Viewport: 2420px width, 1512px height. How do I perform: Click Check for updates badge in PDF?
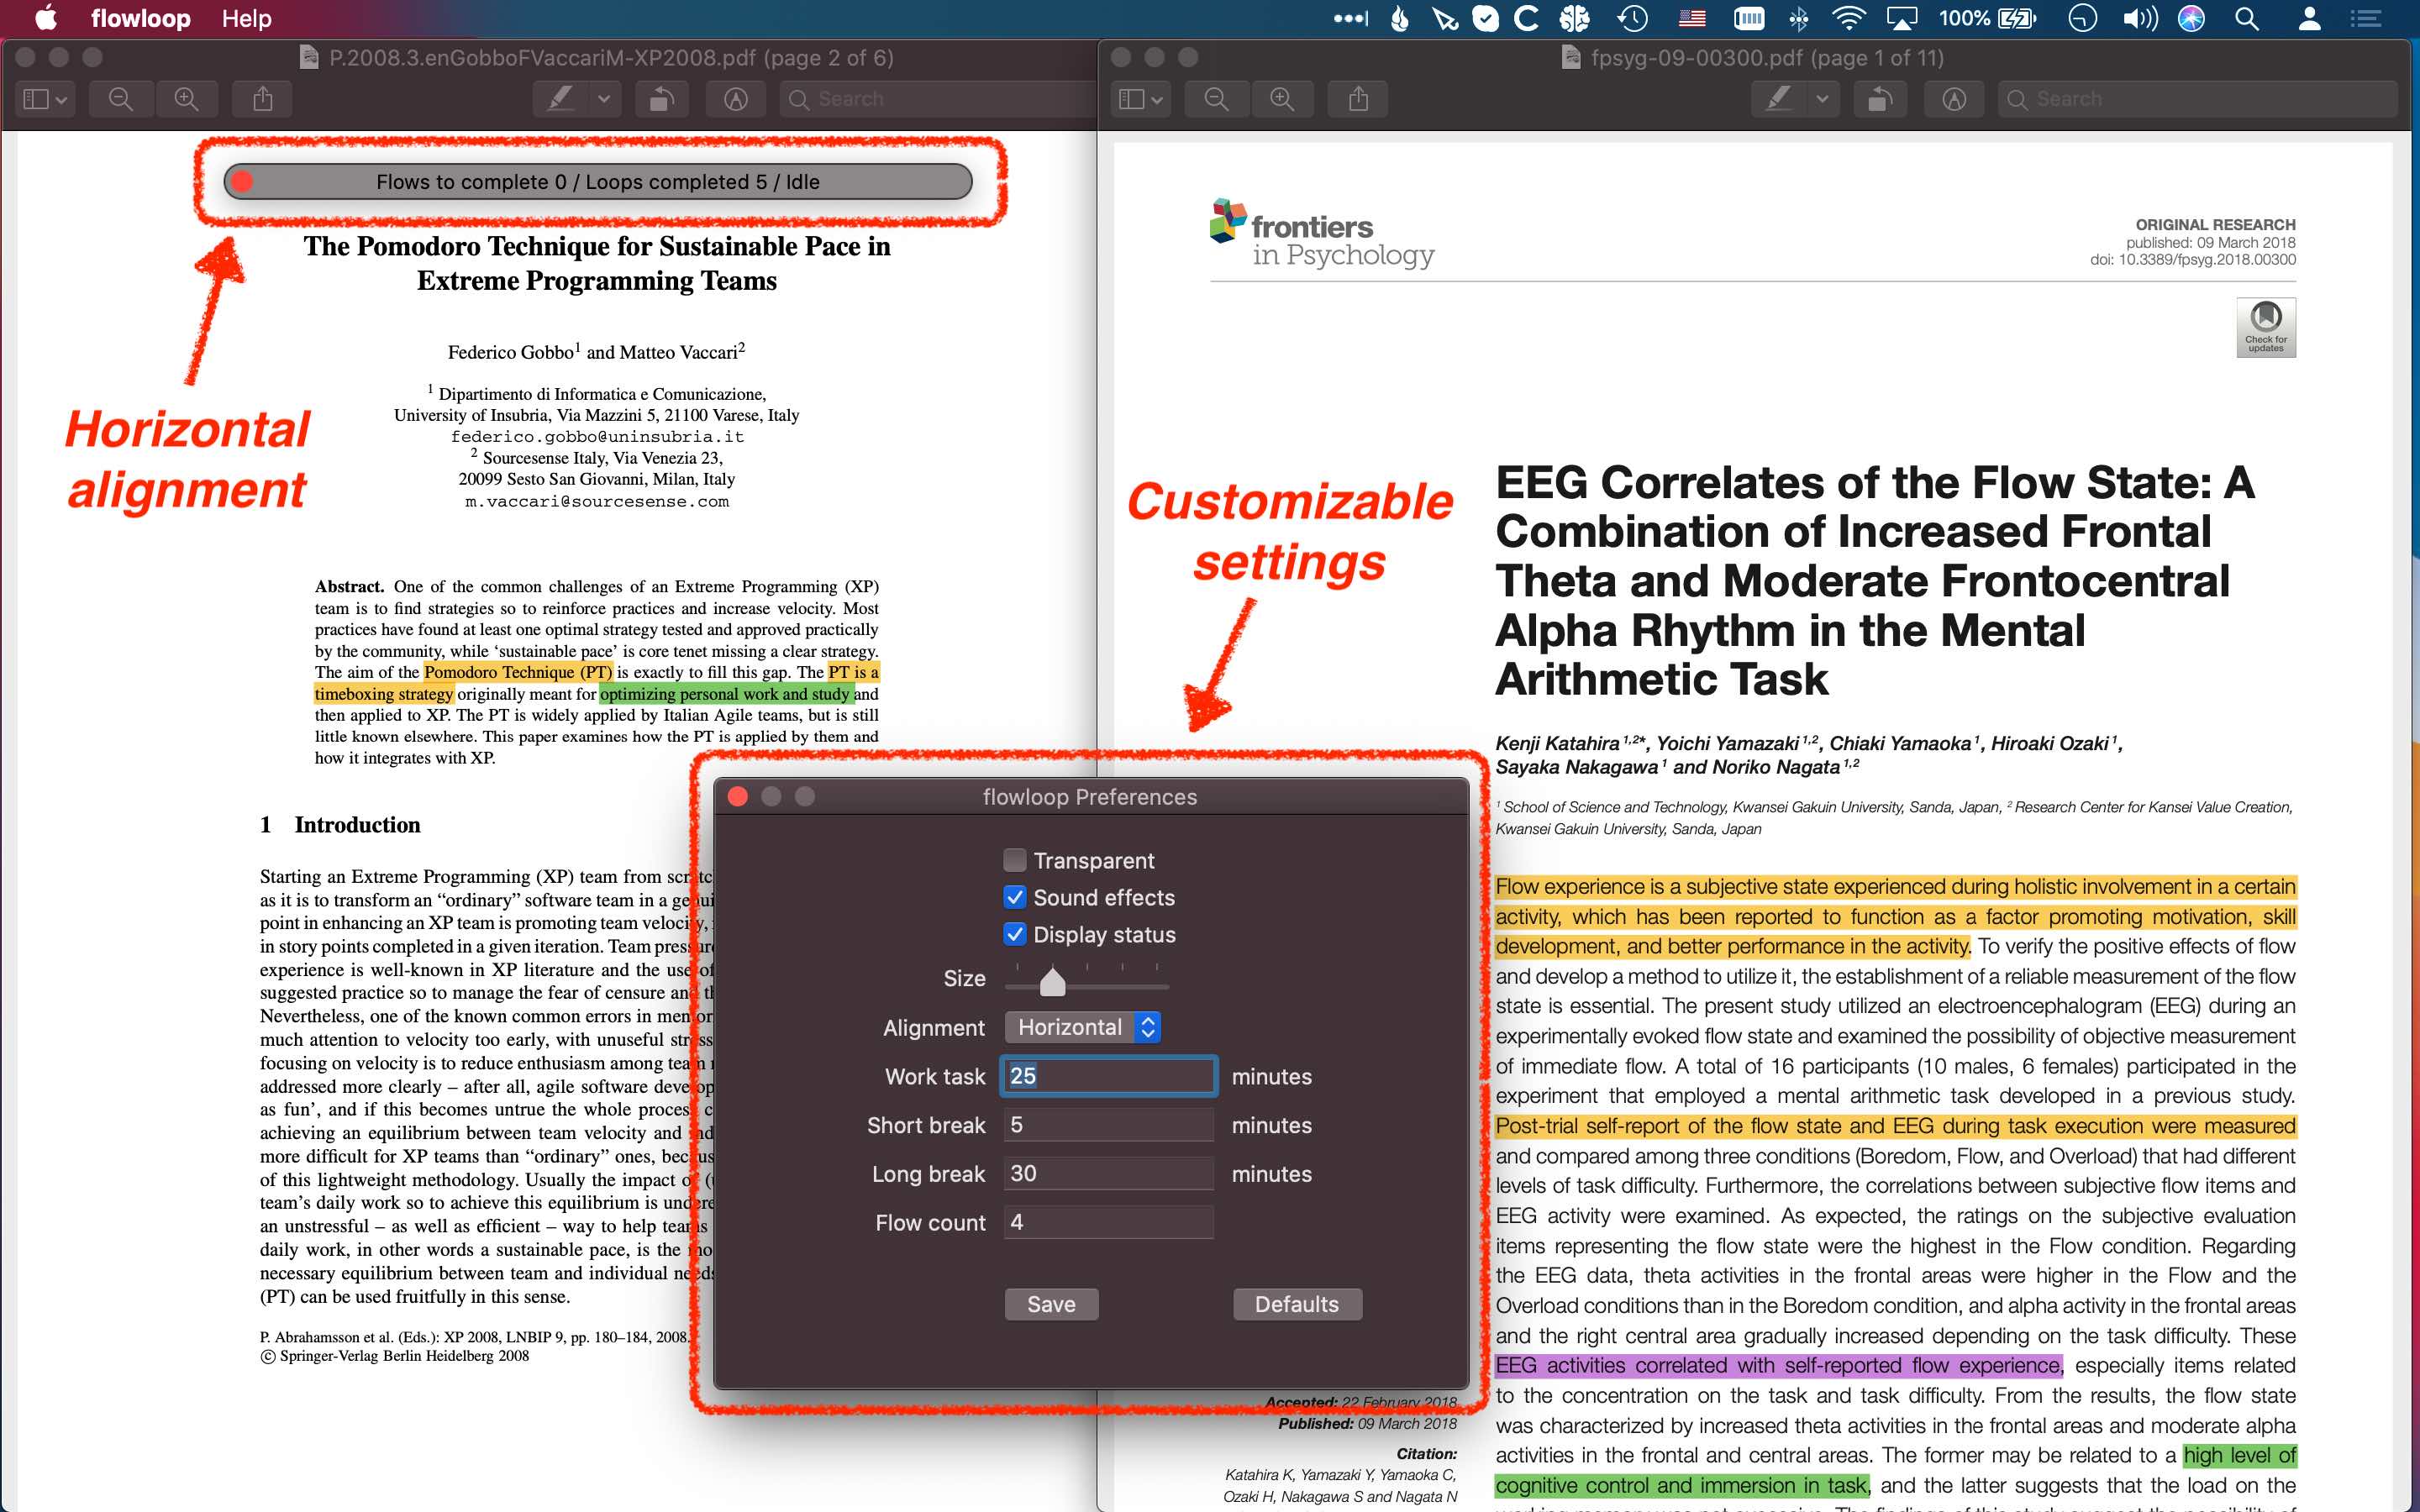pos(2265,327)
